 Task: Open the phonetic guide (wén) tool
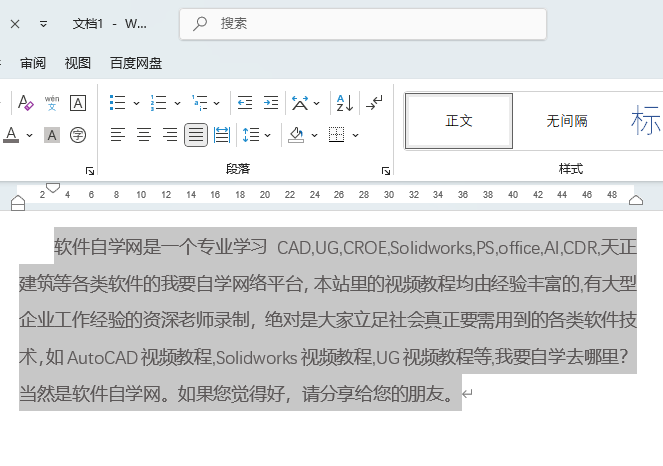tap(52, 103)
